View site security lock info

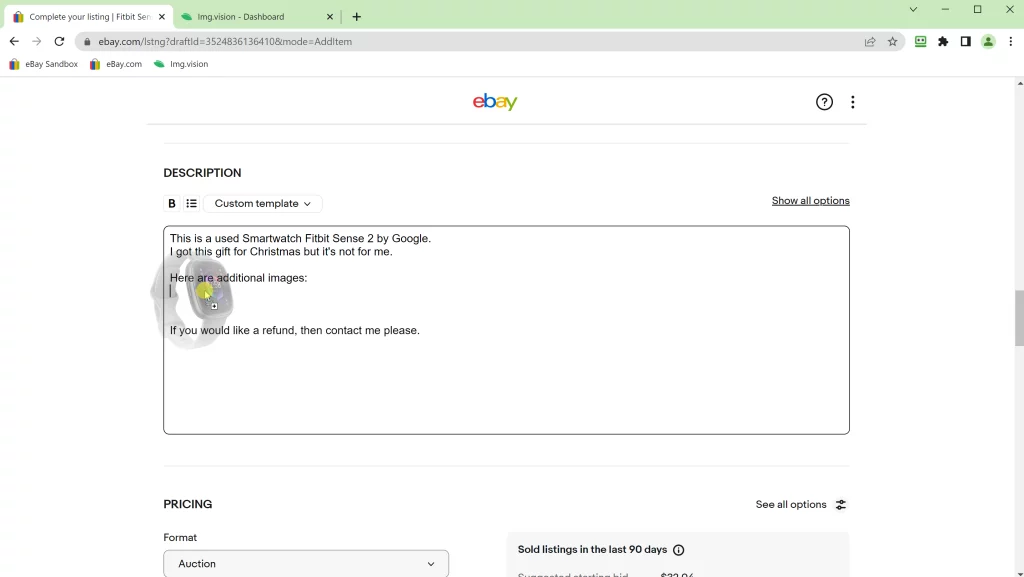[x=87, y=42]
